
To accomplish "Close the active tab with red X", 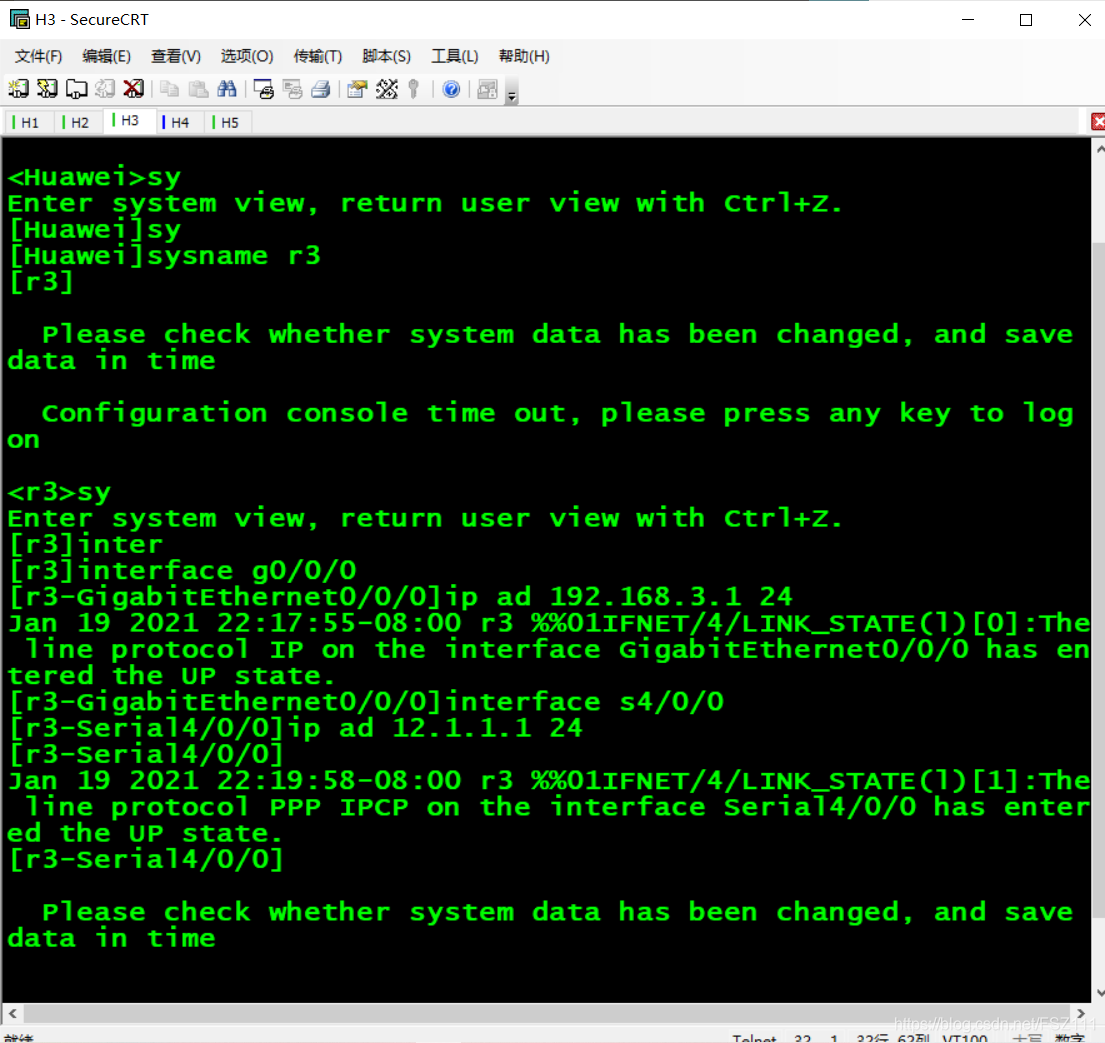I will (x=1098, y=122).
